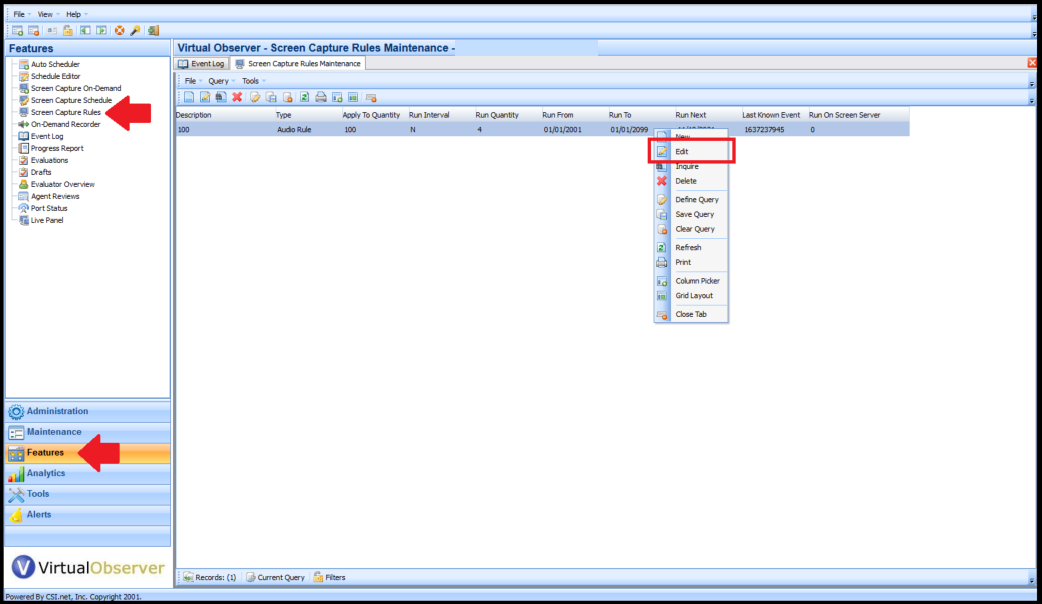This screenshot has height=604, width=1042.
Task: Choose Save Query from context menu
Action: [691, 214]
